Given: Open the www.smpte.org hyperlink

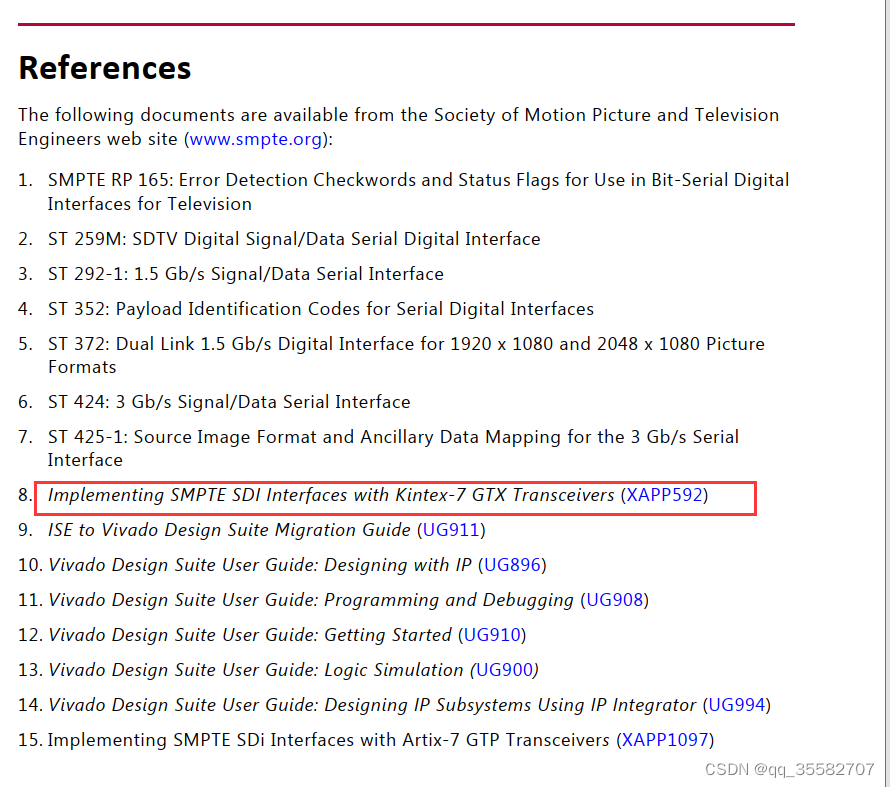Looking at the screenshot, I should click(x=255, y=139).
